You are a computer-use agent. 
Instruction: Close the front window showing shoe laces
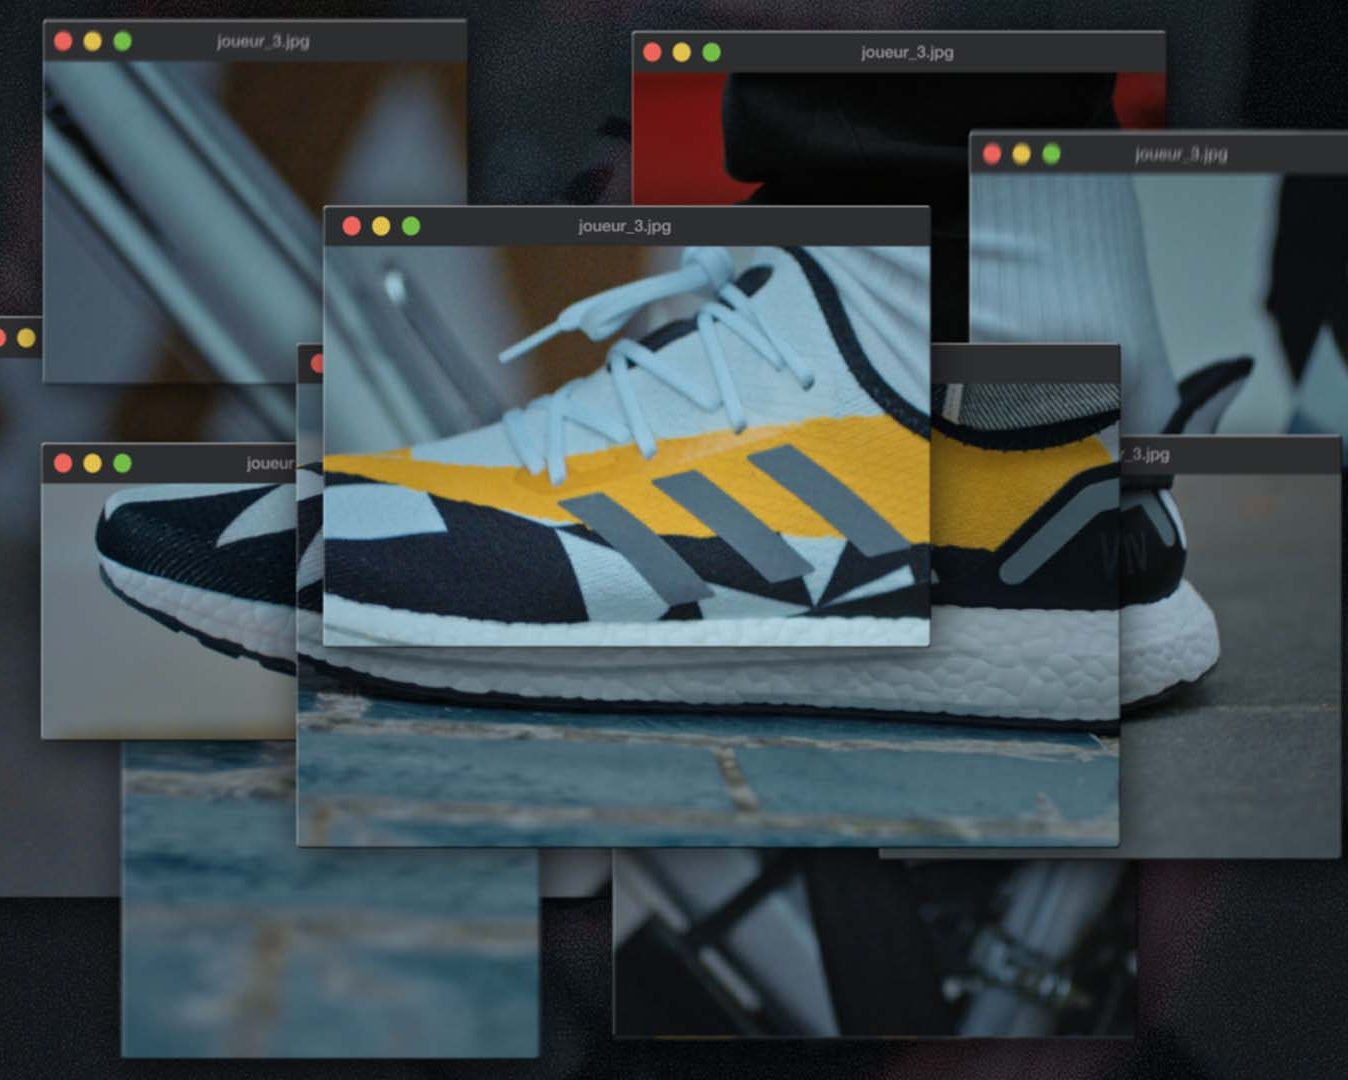pos(352,226)
